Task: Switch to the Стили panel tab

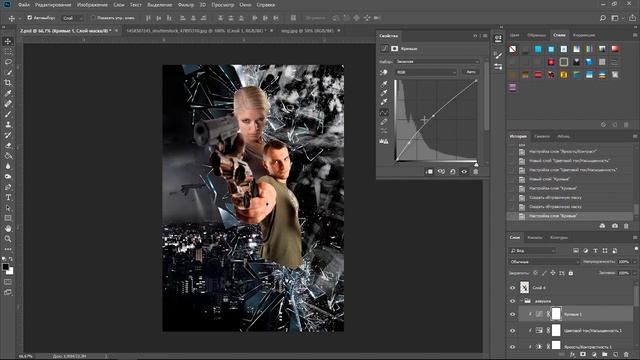Action: pyautogui.click(x=559, y=35)
